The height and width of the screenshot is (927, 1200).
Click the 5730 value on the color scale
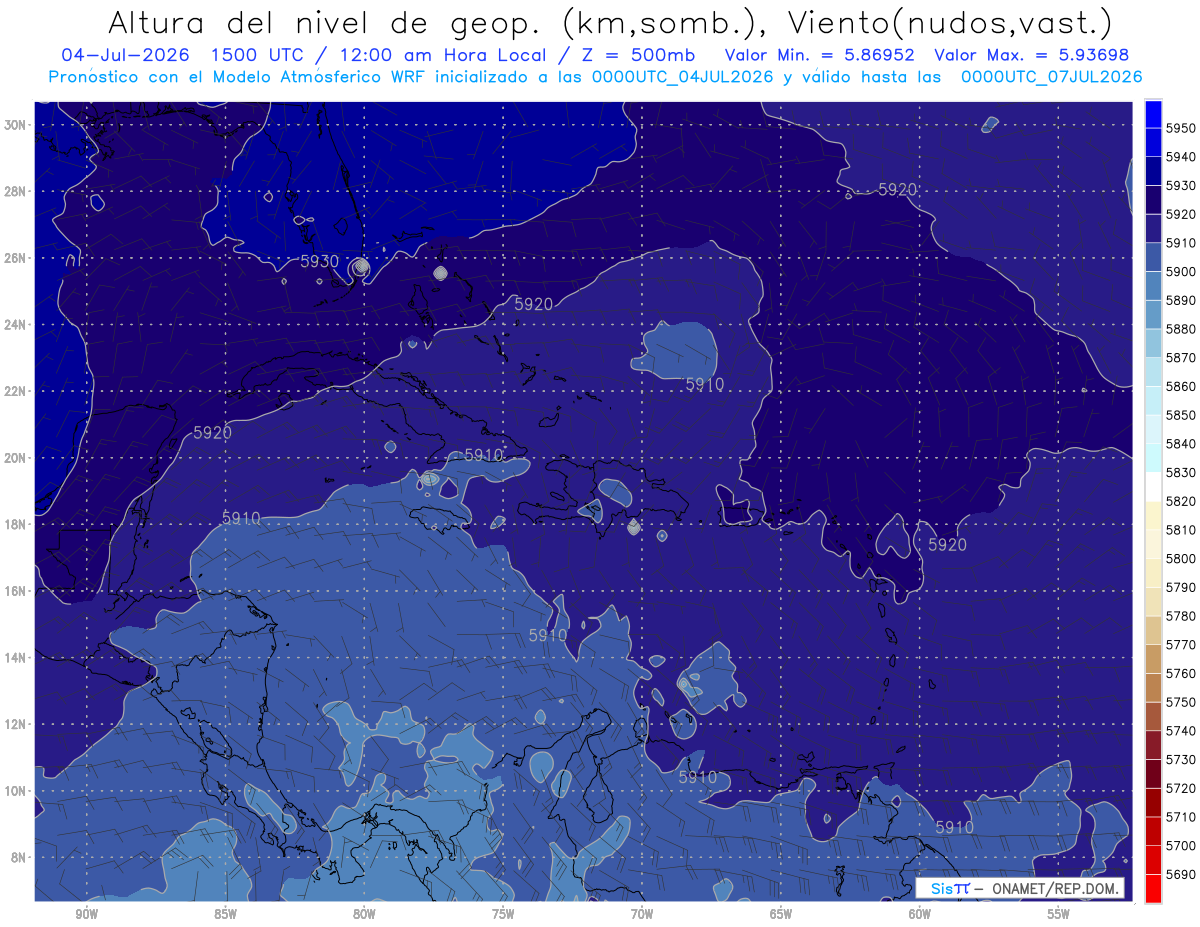tap(1181, 759)
